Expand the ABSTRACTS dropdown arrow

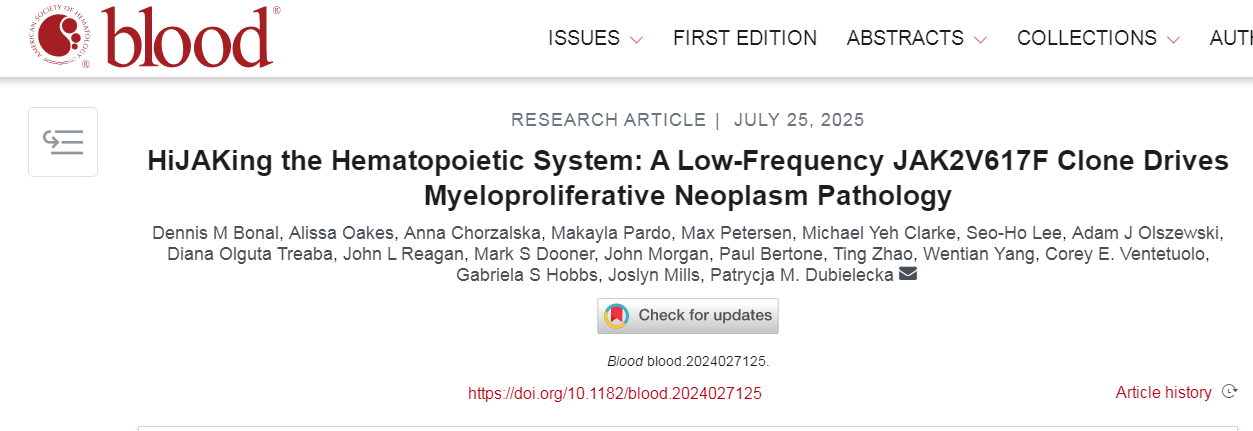coord(980,40)
